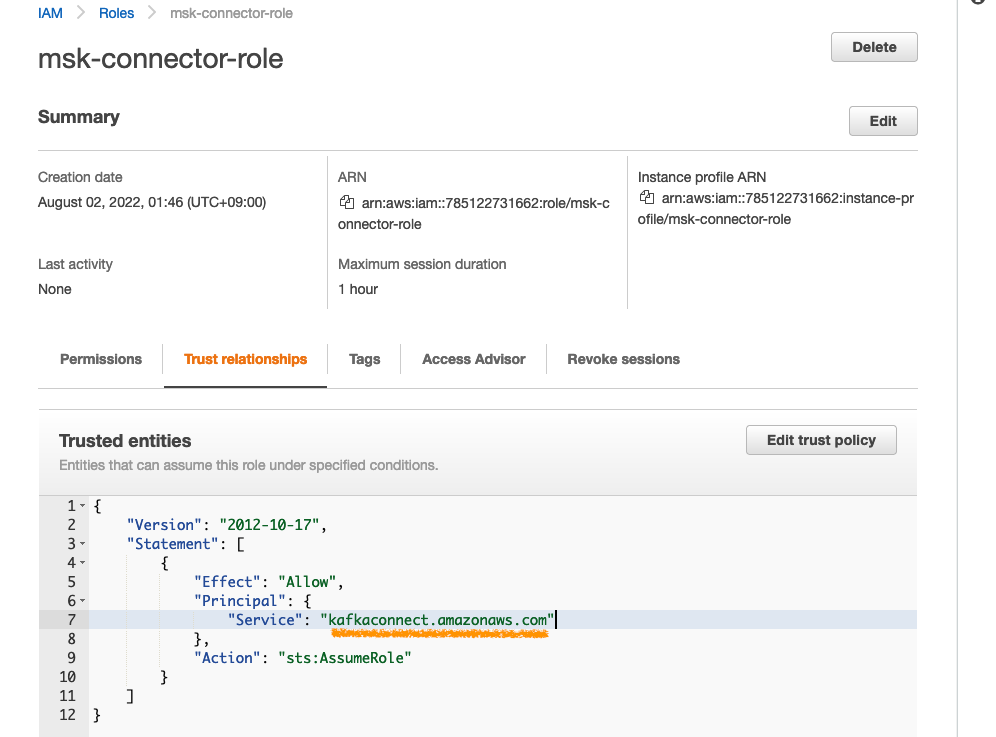Image resolution: width=996 pixels, height=737 pixels.
Task: Click line number 12 in the editor gutter
Action: [67, 715]
